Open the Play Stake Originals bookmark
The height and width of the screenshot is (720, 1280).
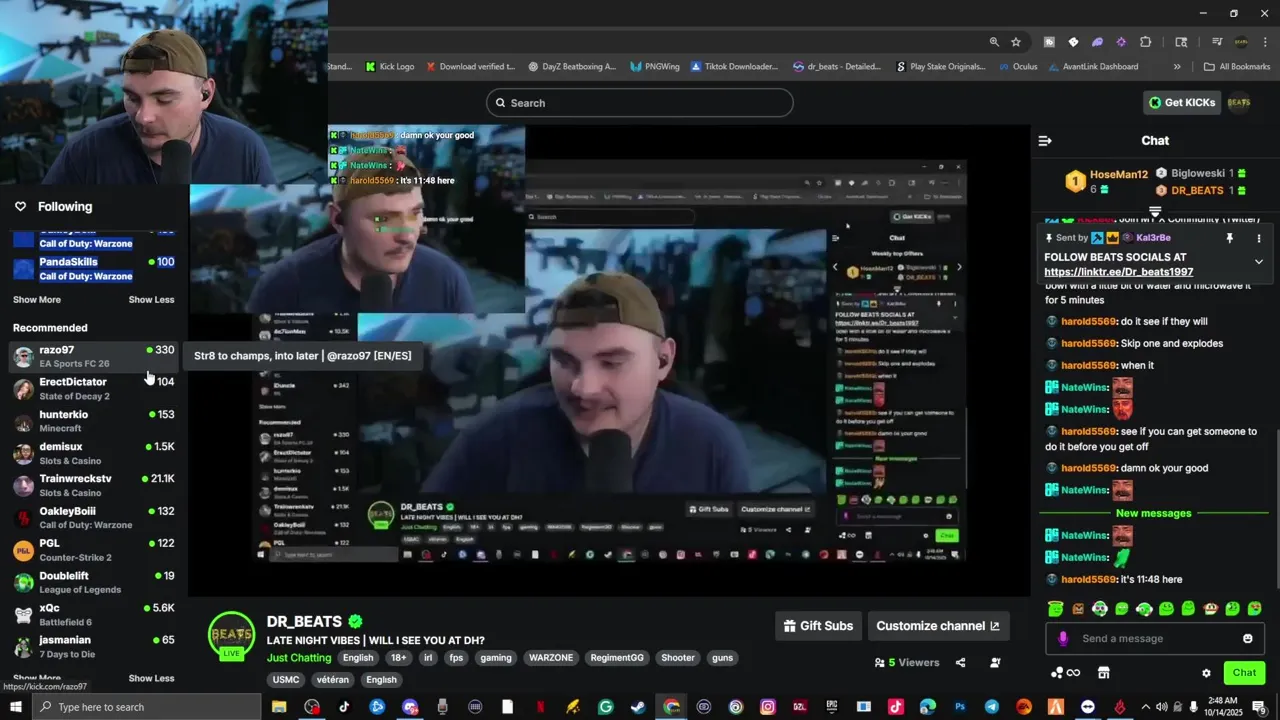tap(940, 67)
